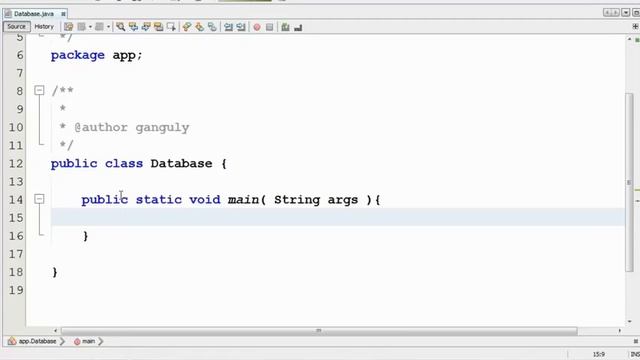Click the vertical scrollbar up arrow
The width and height of the screenshot is (640, 360).
pos(629,39)
